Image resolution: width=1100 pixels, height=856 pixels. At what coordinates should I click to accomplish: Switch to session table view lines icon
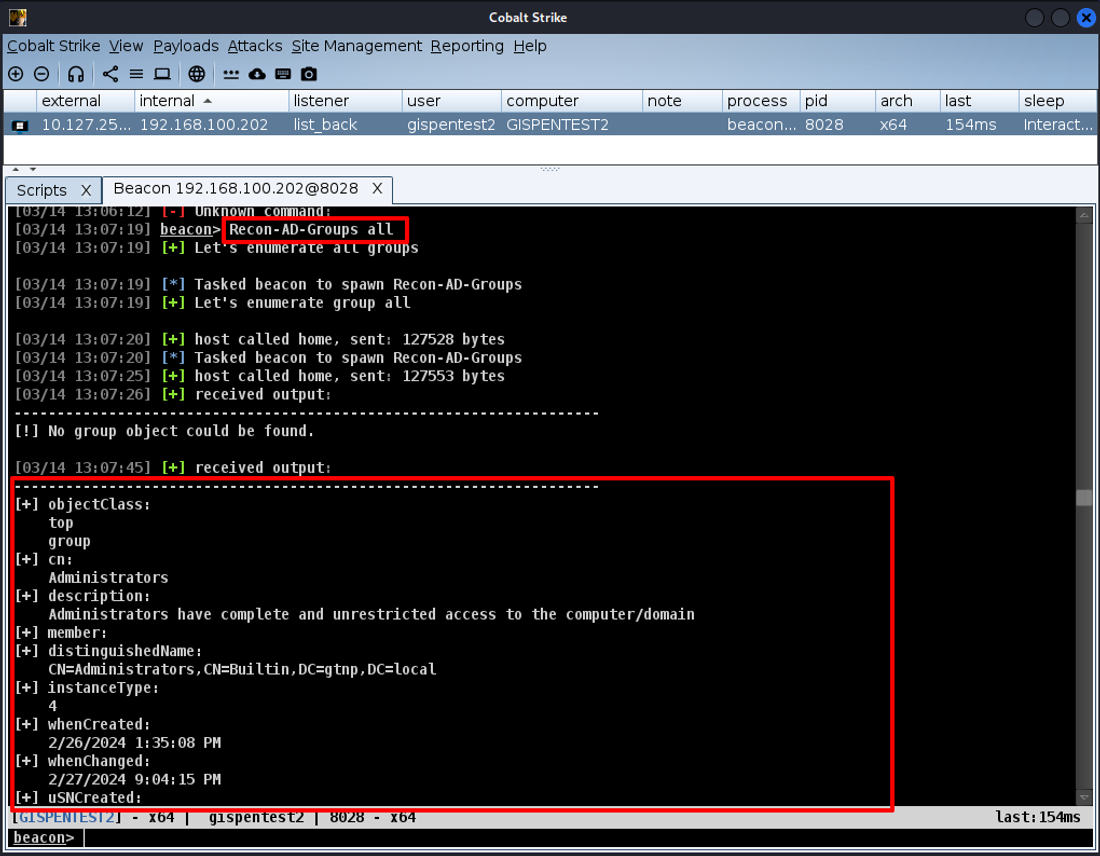[x=136, y=74]
